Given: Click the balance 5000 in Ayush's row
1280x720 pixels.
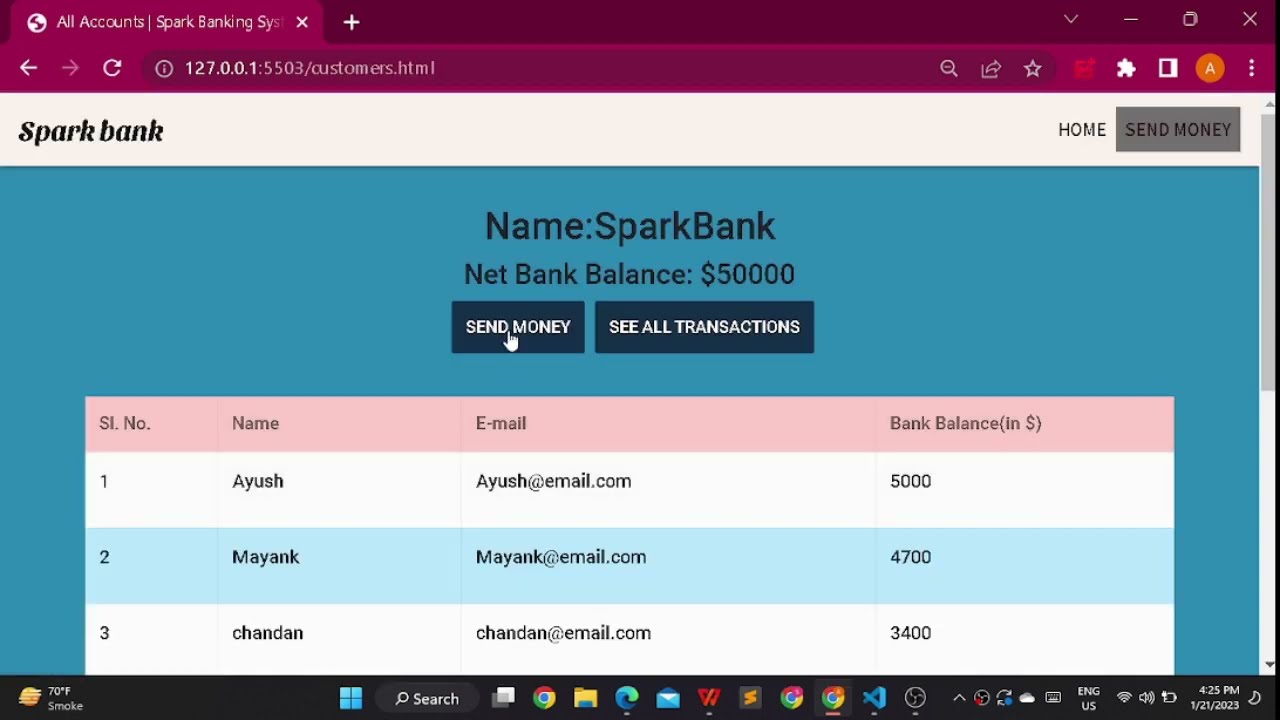Looking at the screenshot, I should [x=910, y=481].
